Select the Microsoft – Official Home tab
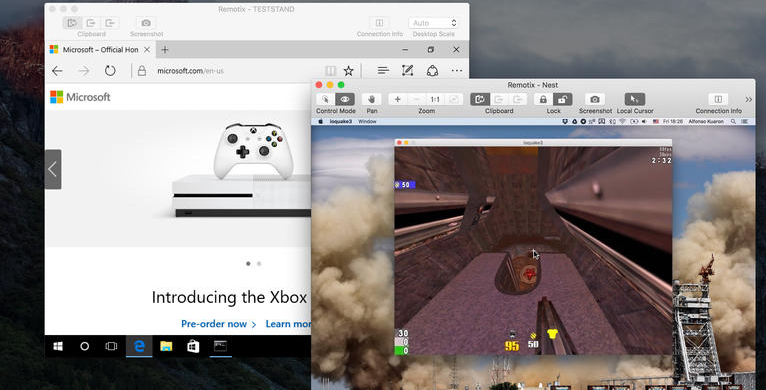766x390 pixels. [100, 49]
